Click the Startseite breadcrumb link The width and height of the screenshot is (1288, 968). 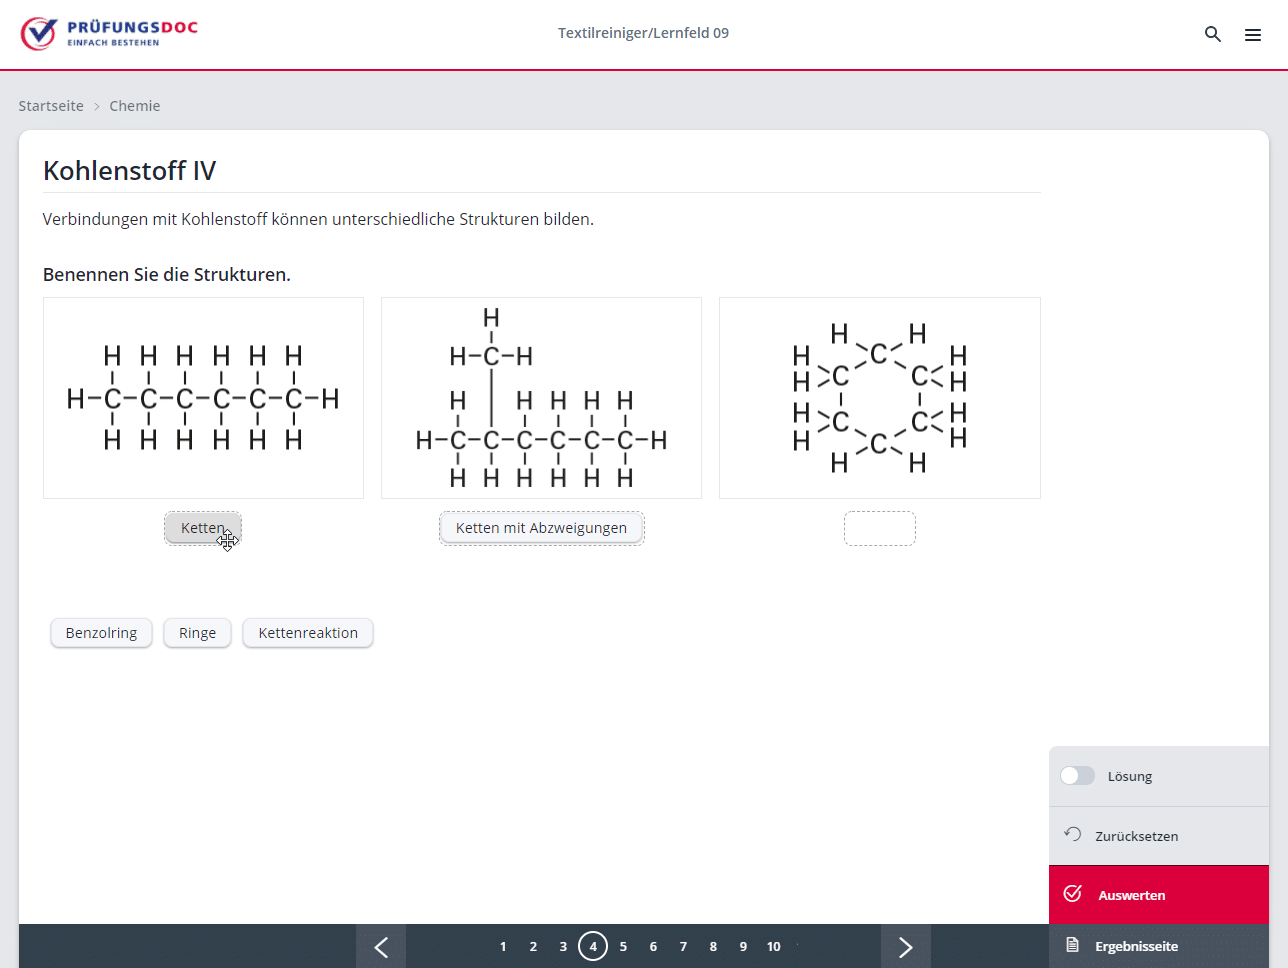(51, 106)
